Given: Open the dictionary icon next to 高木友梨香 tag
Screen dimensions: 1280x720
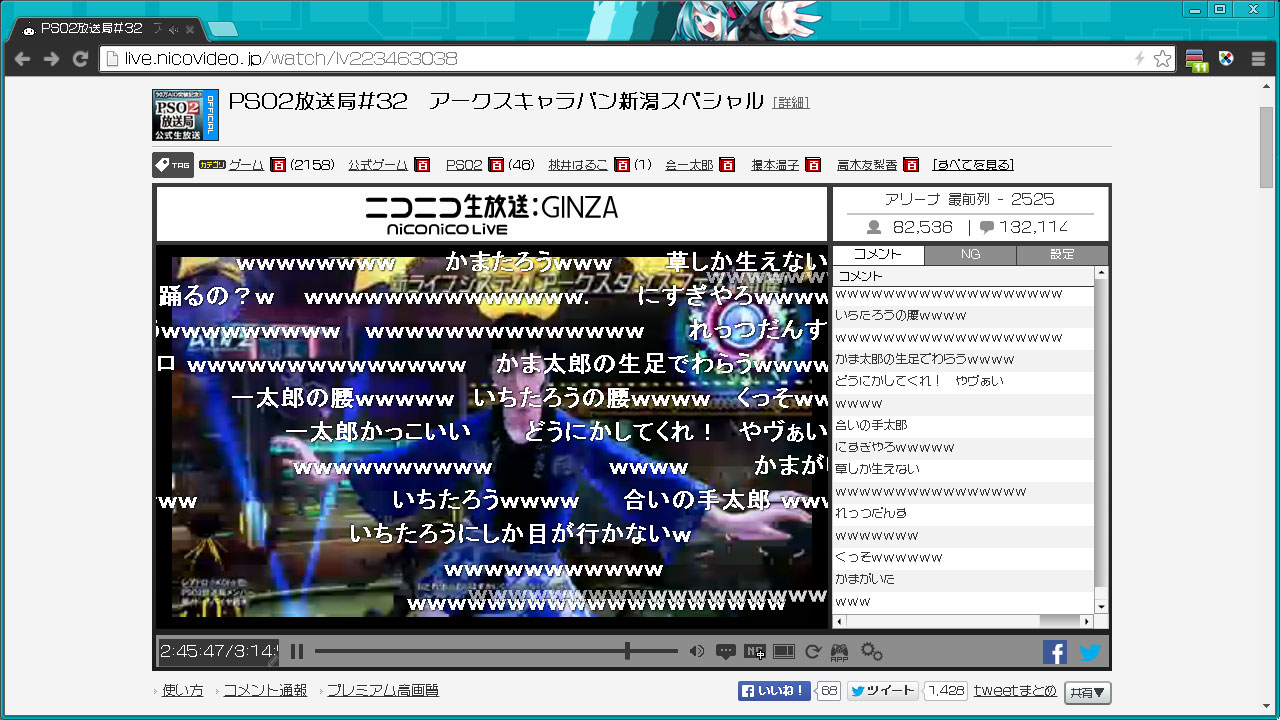Looking at the screenshot, I should click(911, 165).
